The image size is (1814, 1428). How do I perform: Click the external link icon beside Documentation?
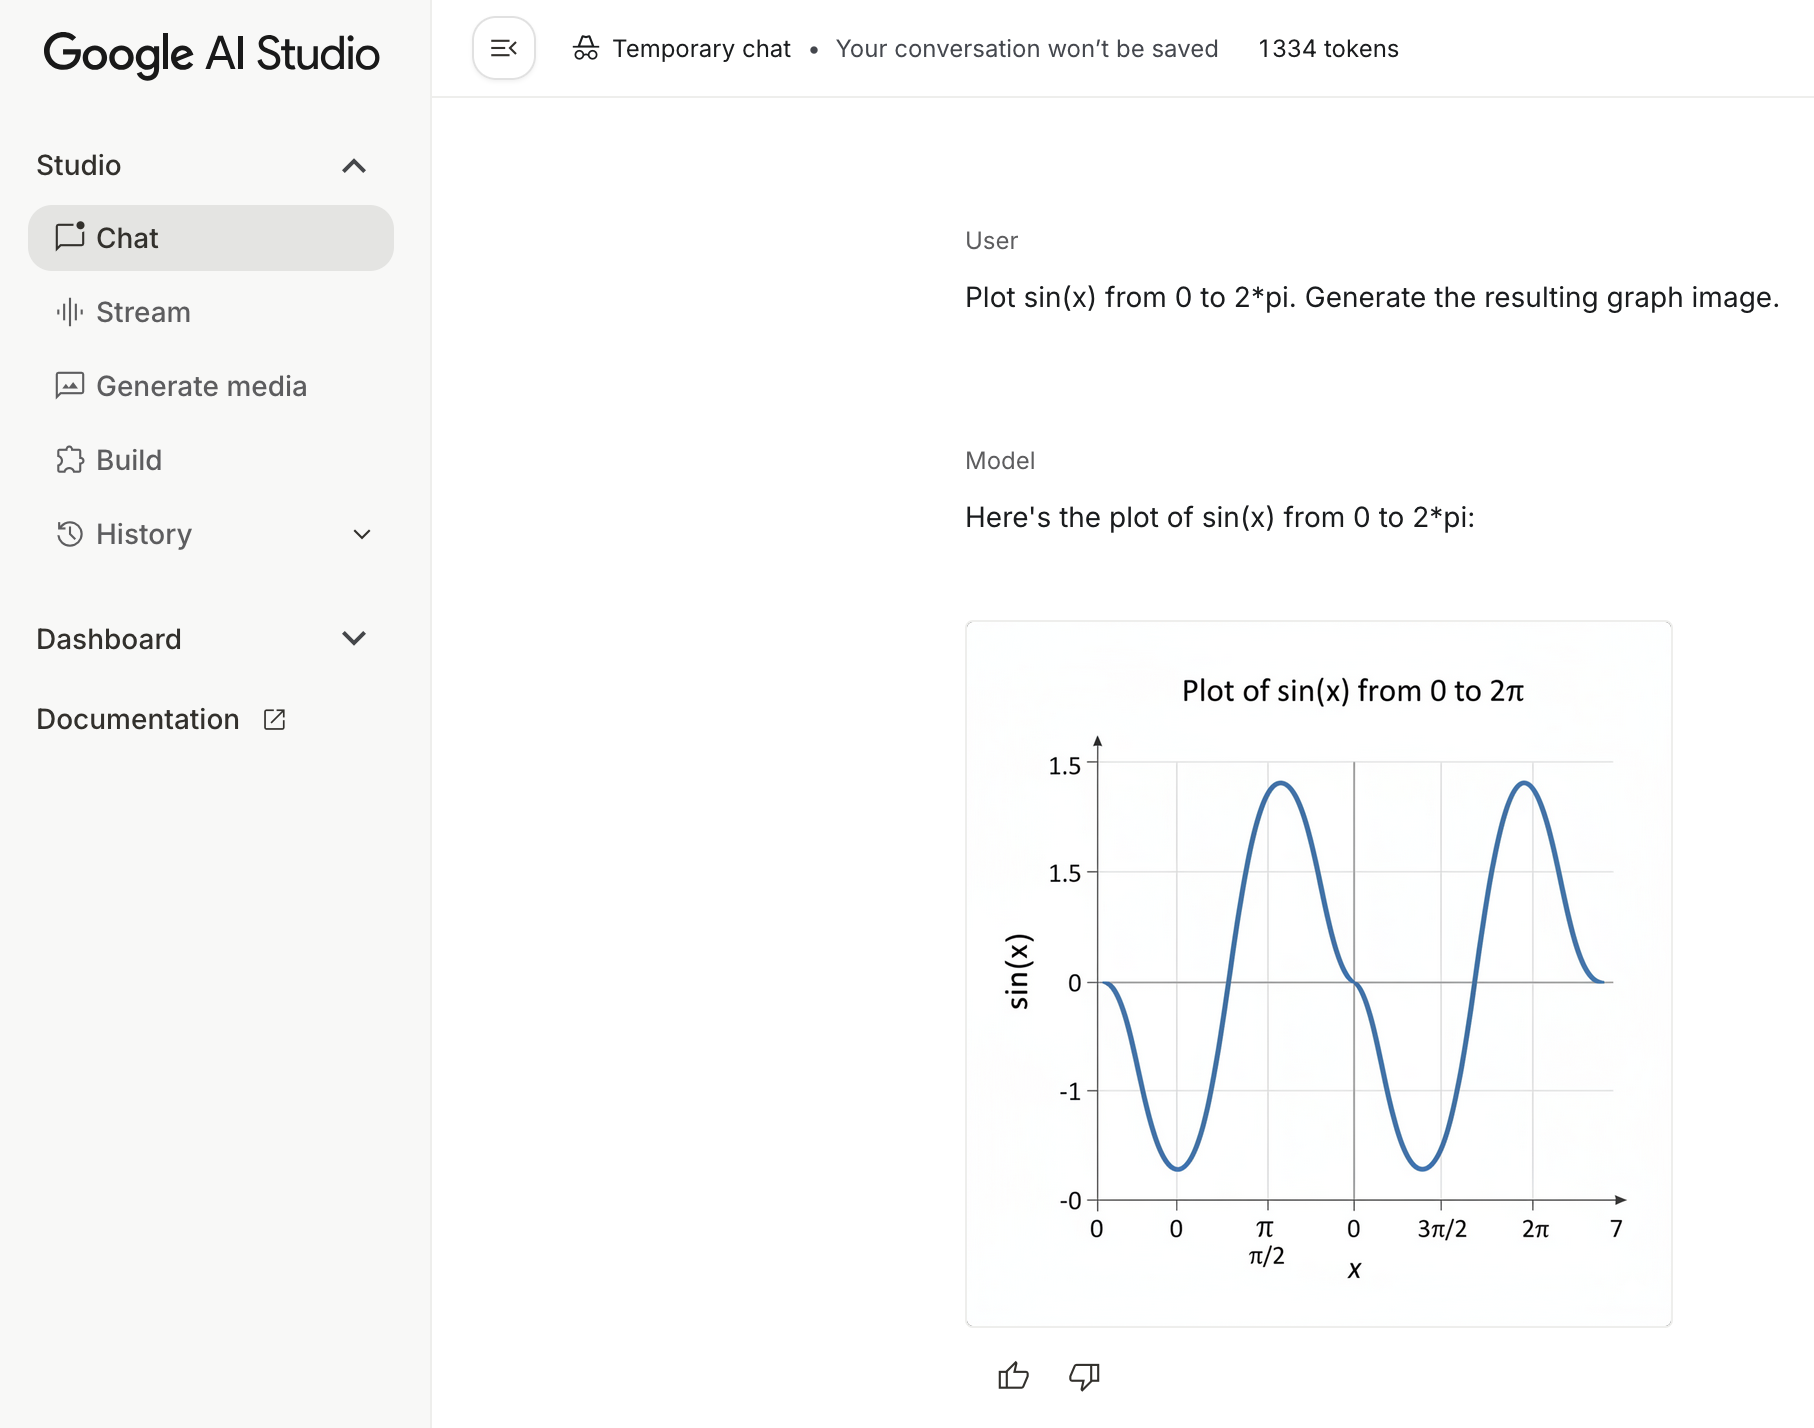(275, 718)
